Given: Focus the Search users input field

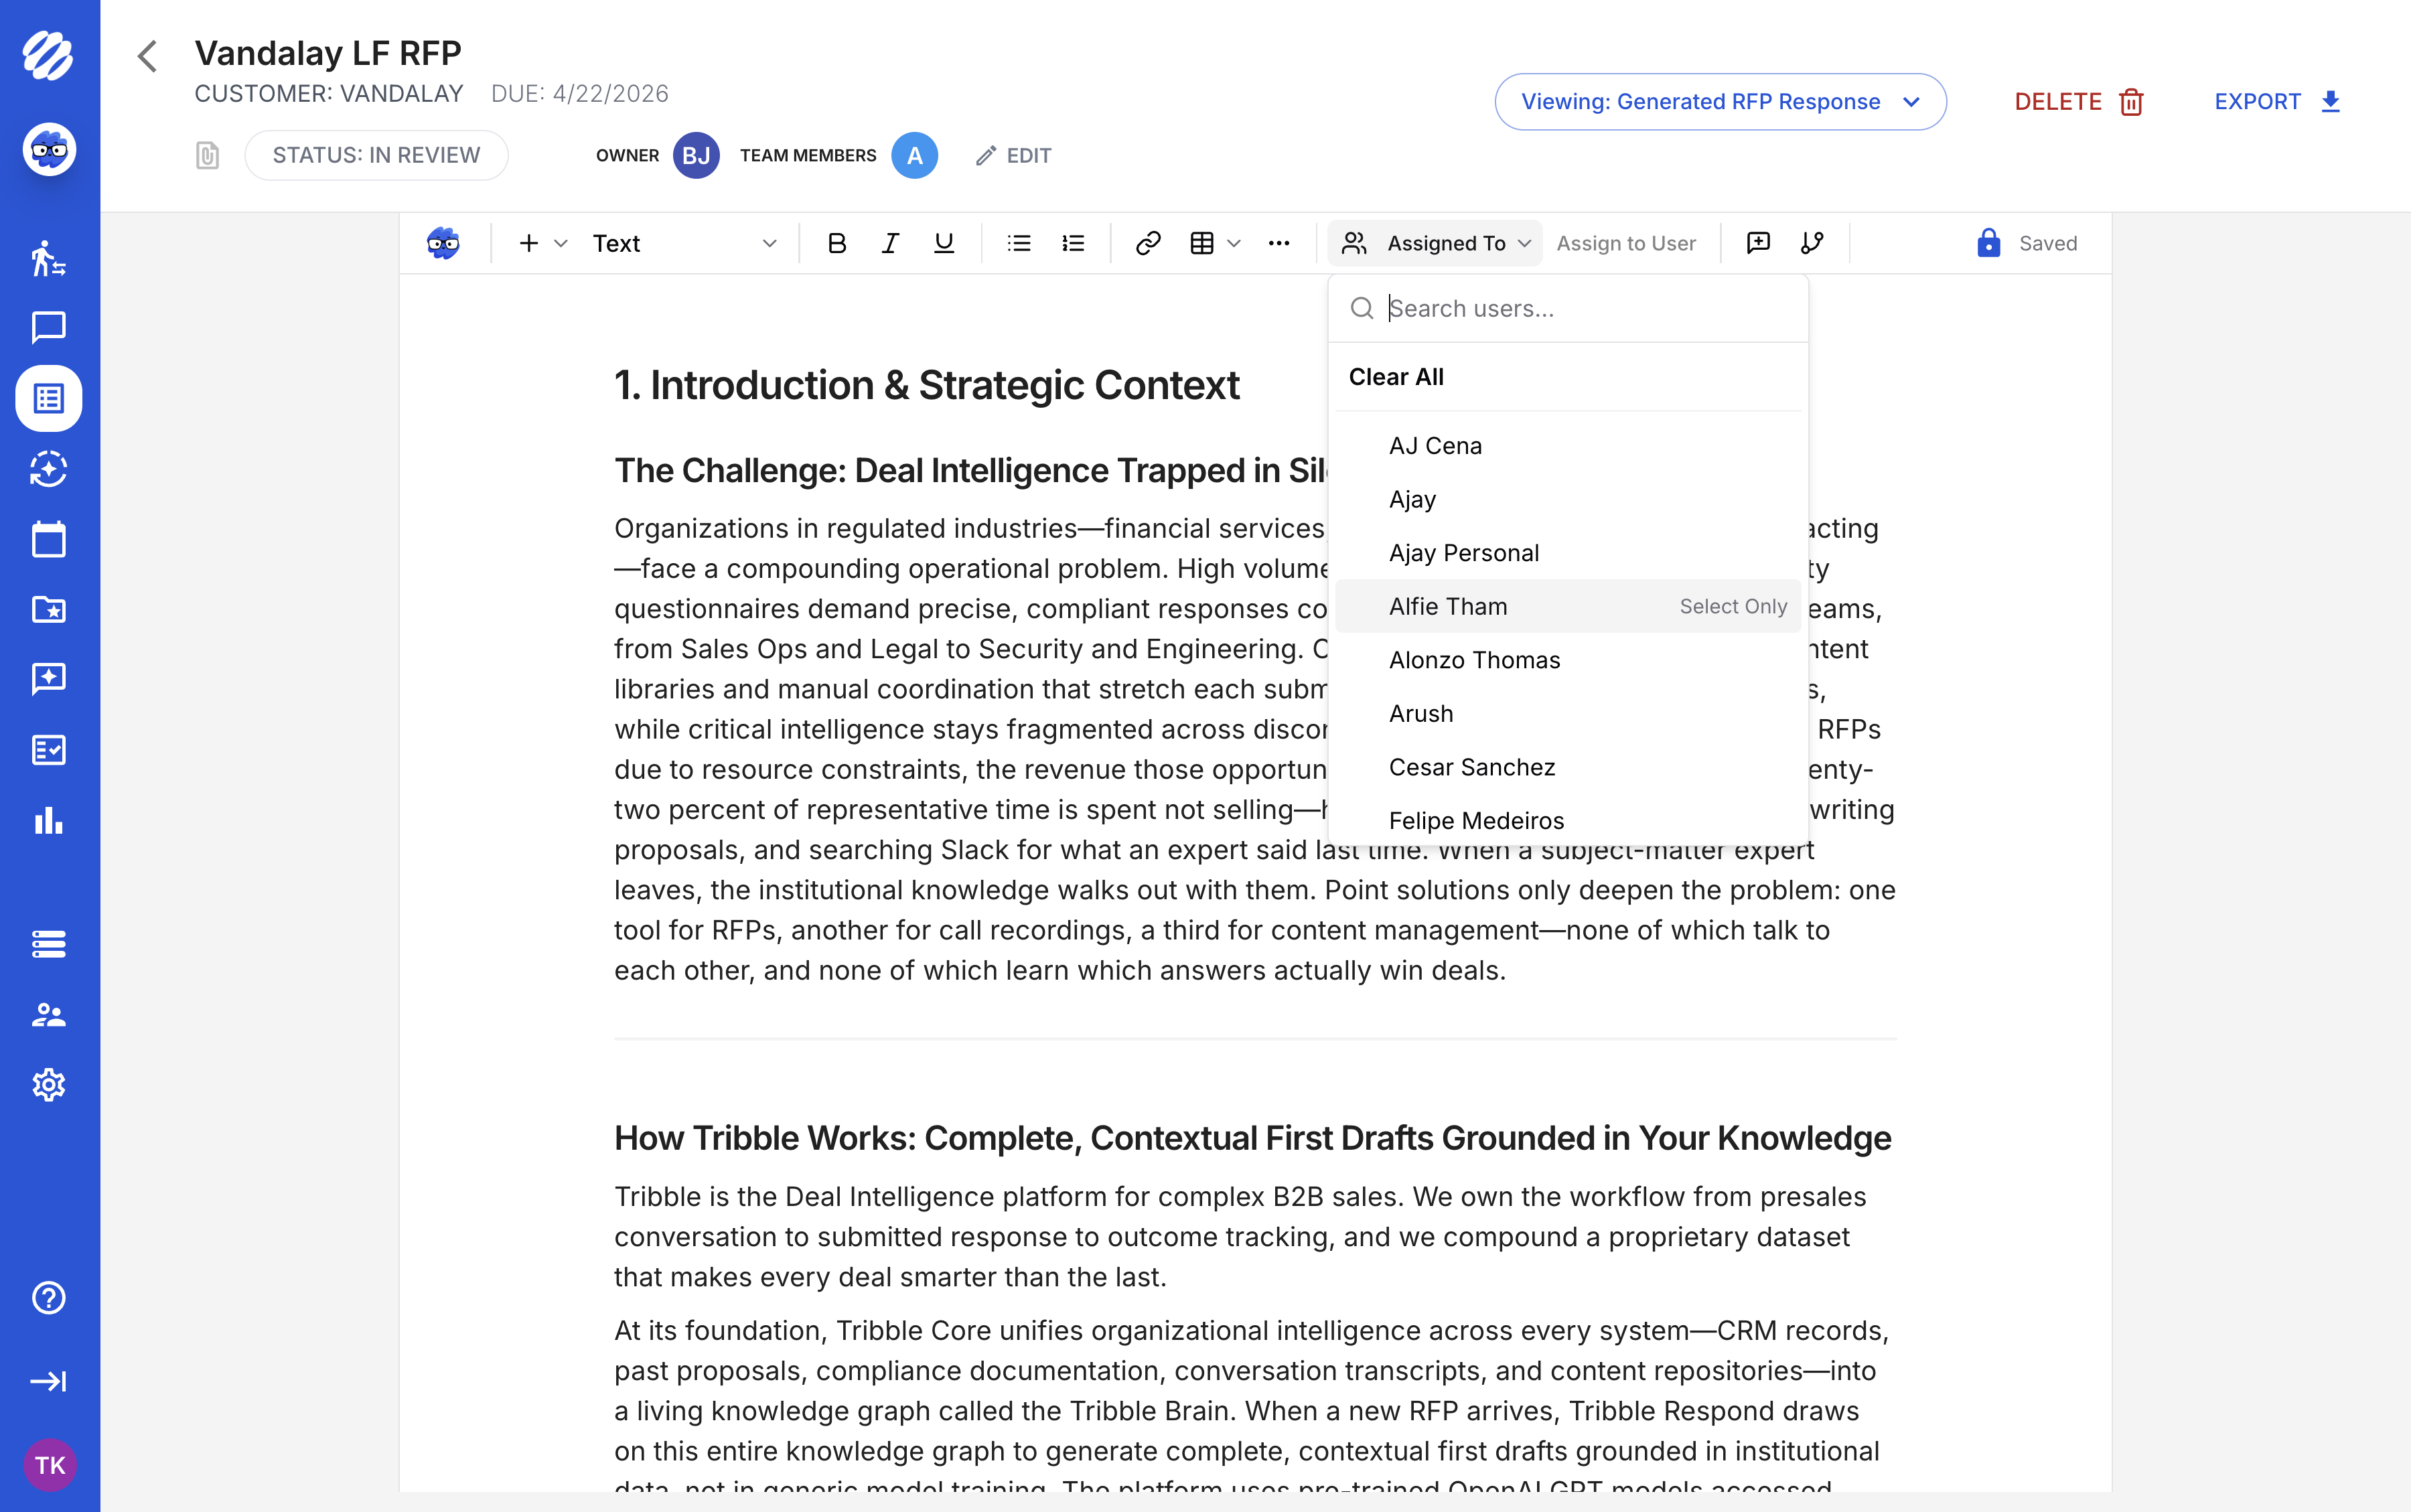Looking at the screenshot, I should click(x=1568, y=309).
